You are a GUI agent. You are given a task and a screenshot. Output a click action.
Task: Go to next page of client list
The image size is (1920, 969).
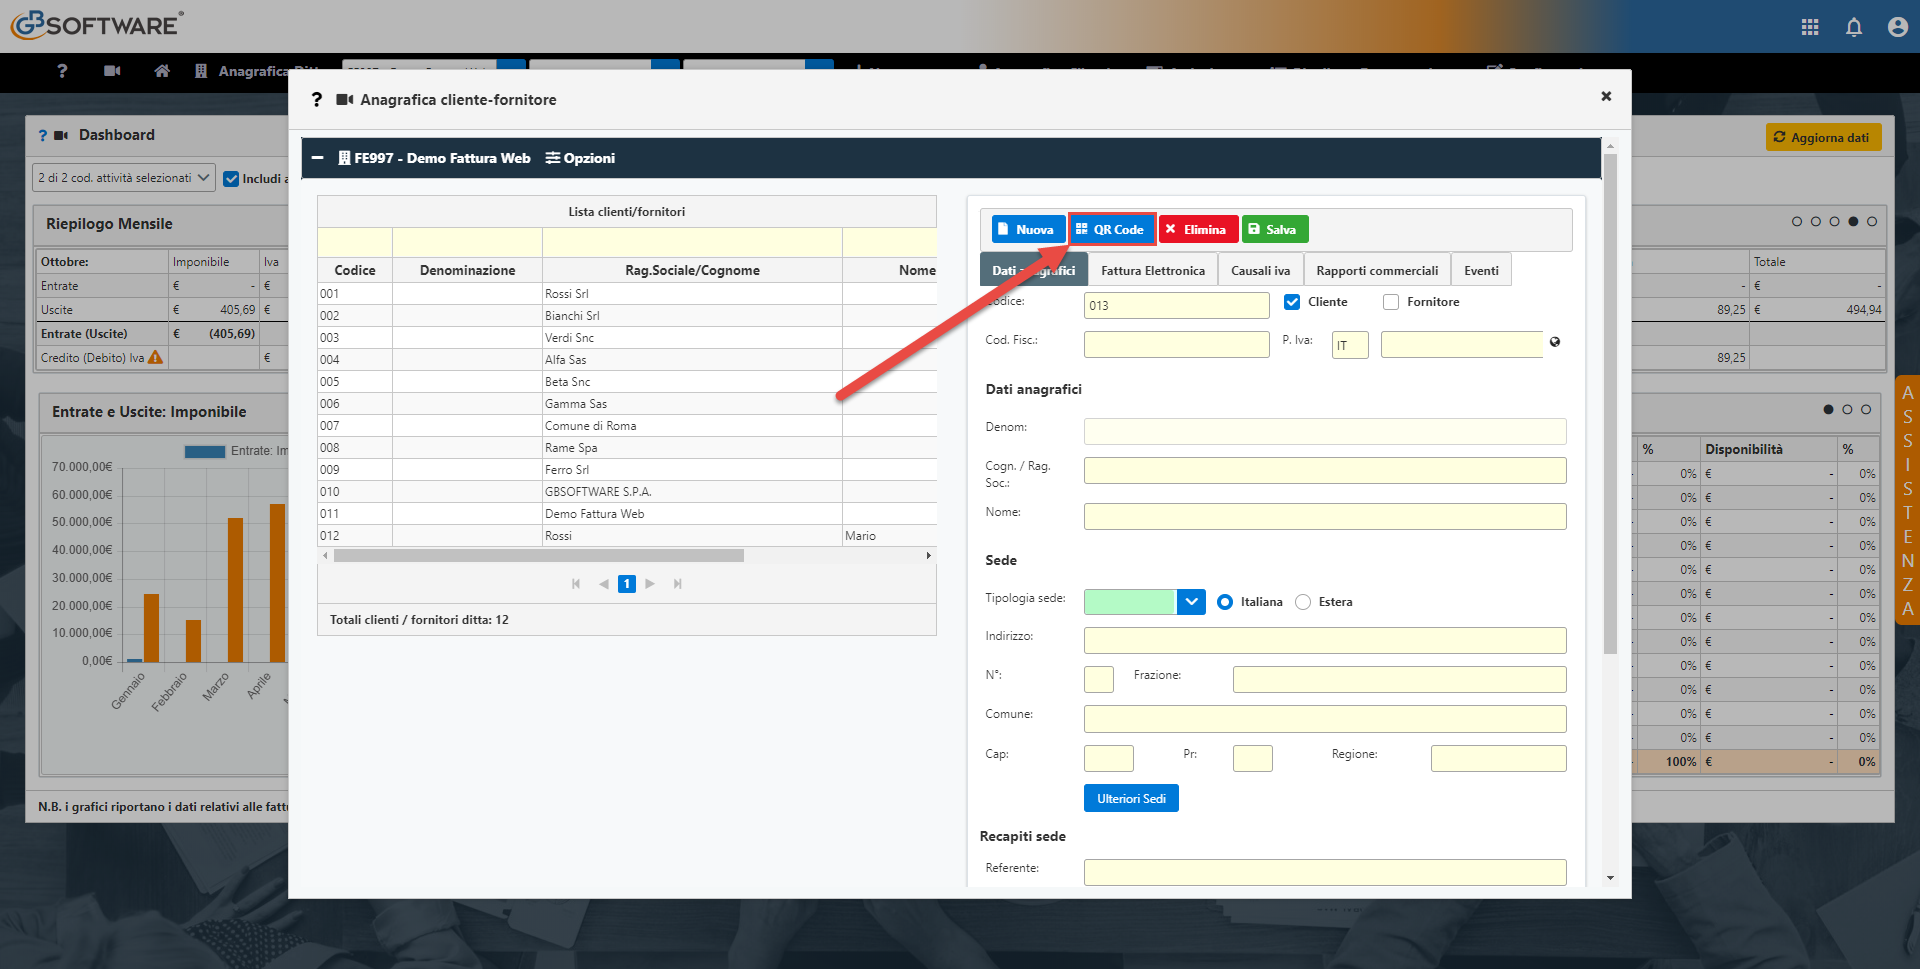click(650, 584)
